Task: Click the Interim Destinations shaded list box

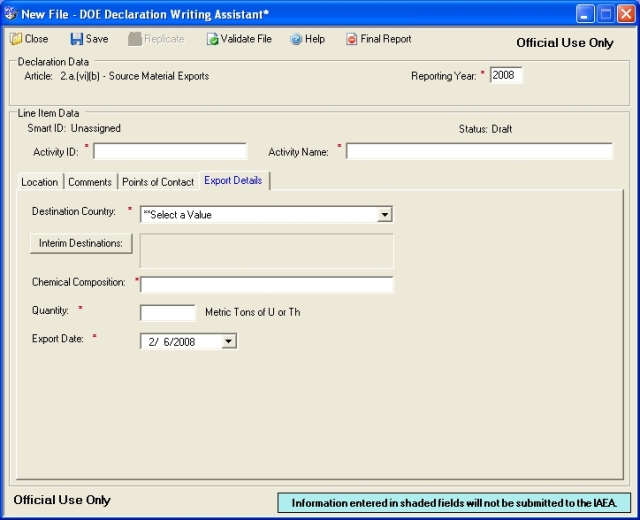Action: (x=267, y=251)
